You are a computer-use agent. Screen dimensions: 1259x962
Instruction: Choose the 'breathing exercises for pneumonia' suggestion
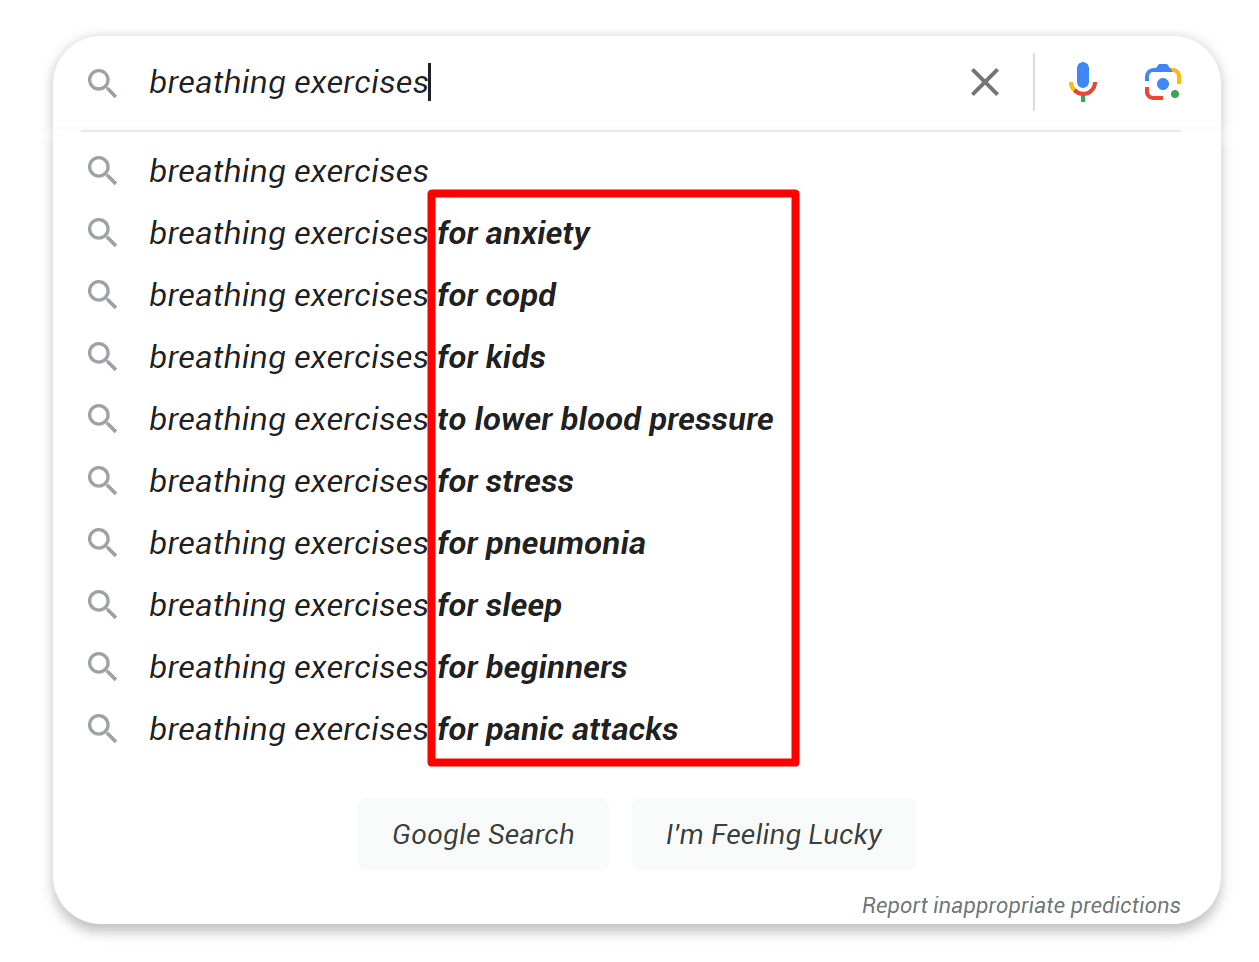(396, 542)
